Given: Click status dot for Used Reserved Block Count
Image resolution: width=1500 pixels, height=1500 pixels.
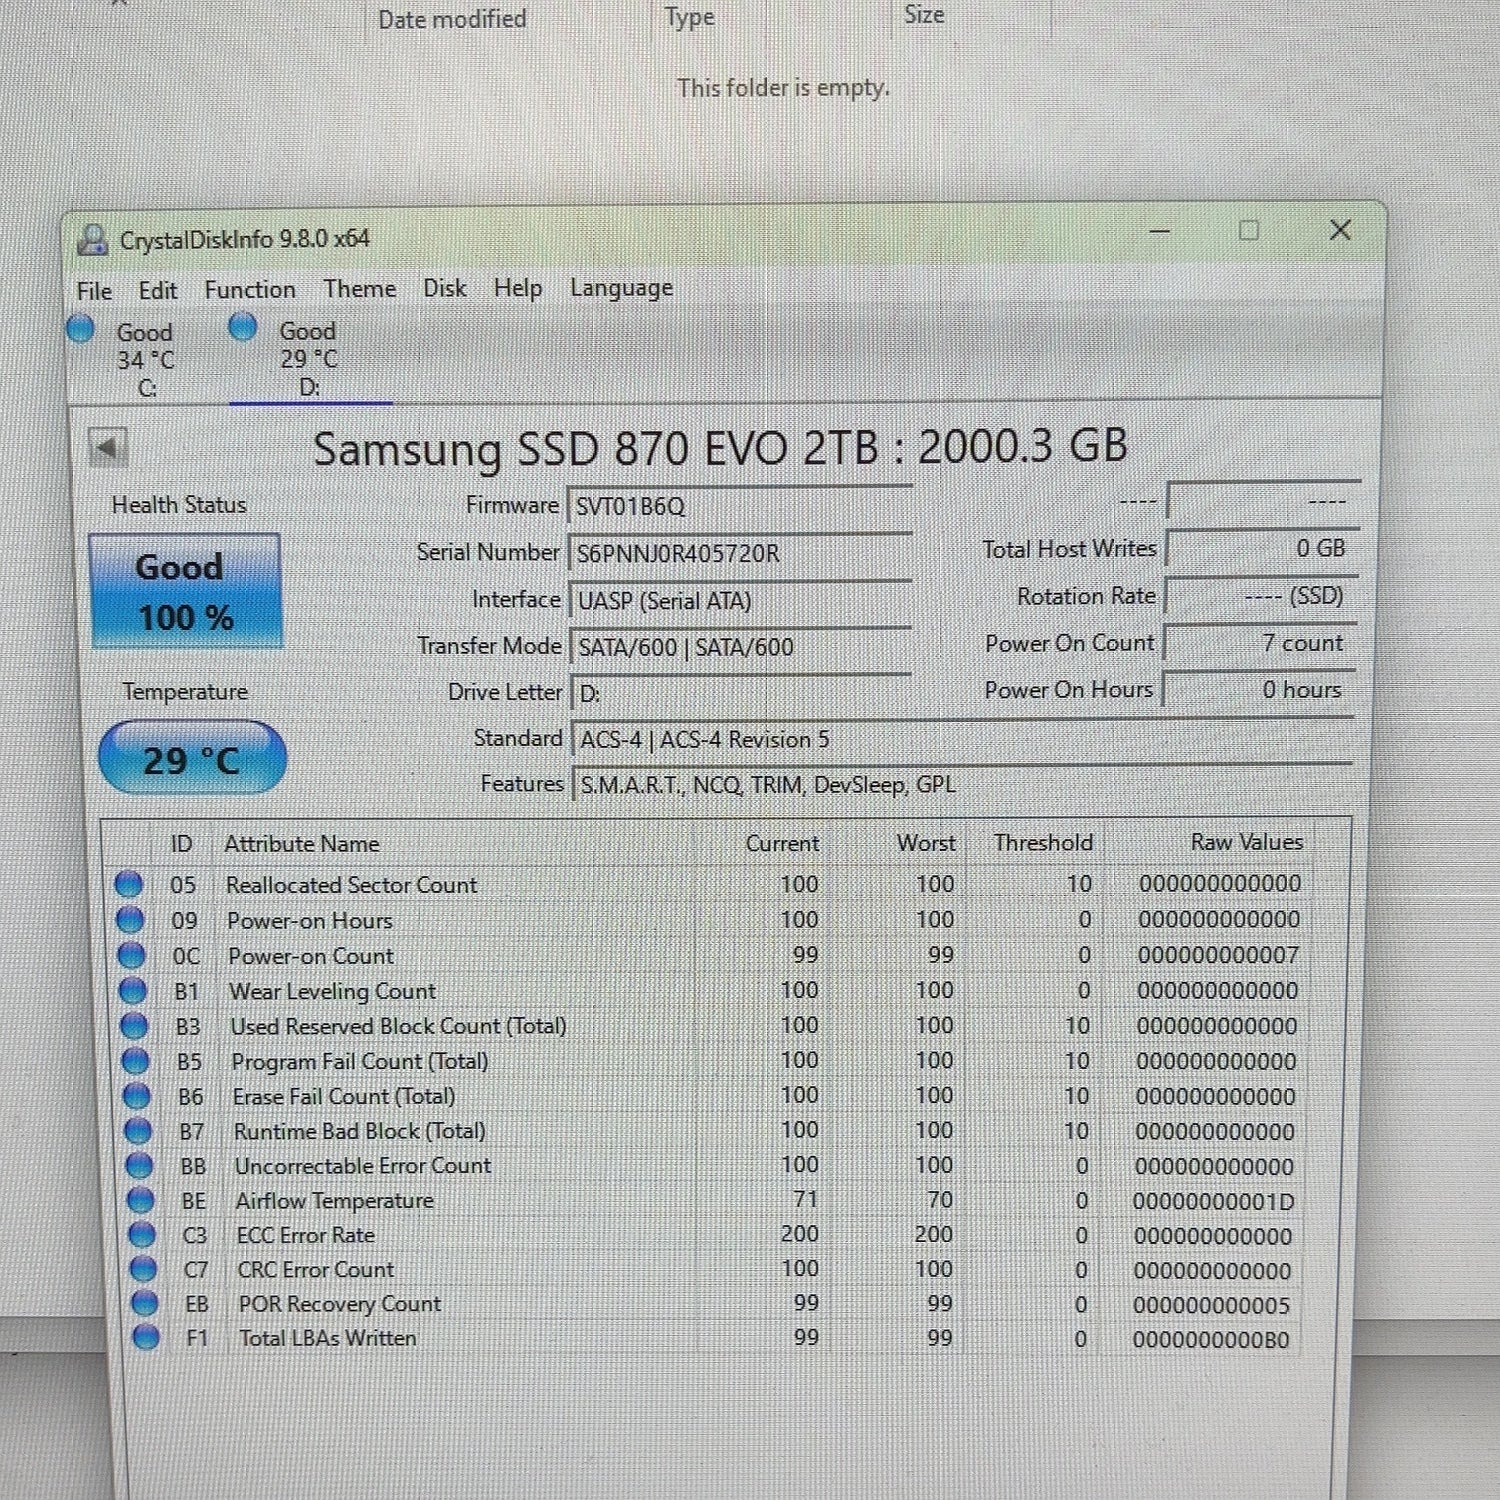Looking at the screenshot, I should tap(133, 1025).
